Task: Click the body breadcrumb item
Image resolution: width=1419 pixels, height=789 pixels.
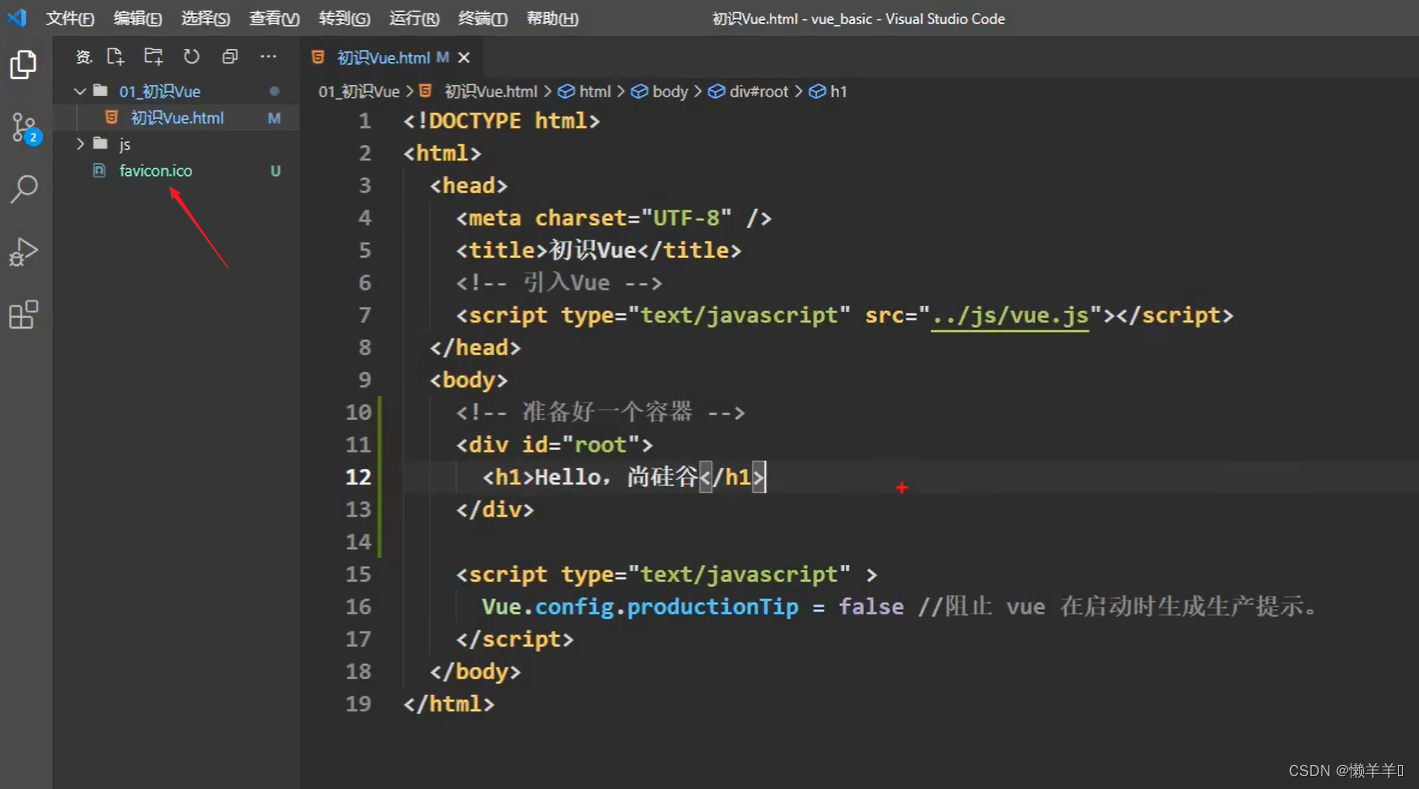Action: click(669, 91)
